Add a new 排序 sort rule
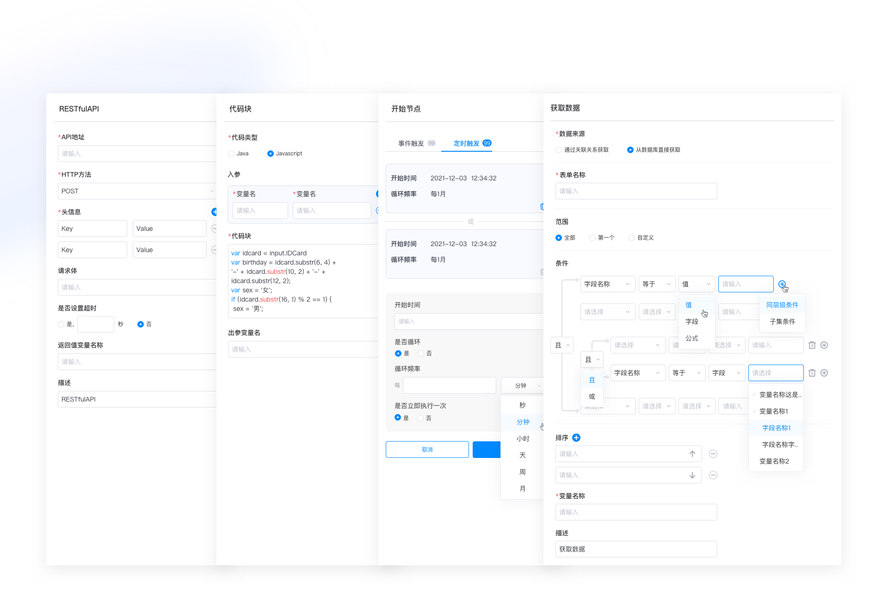 [x=576, y=437]
